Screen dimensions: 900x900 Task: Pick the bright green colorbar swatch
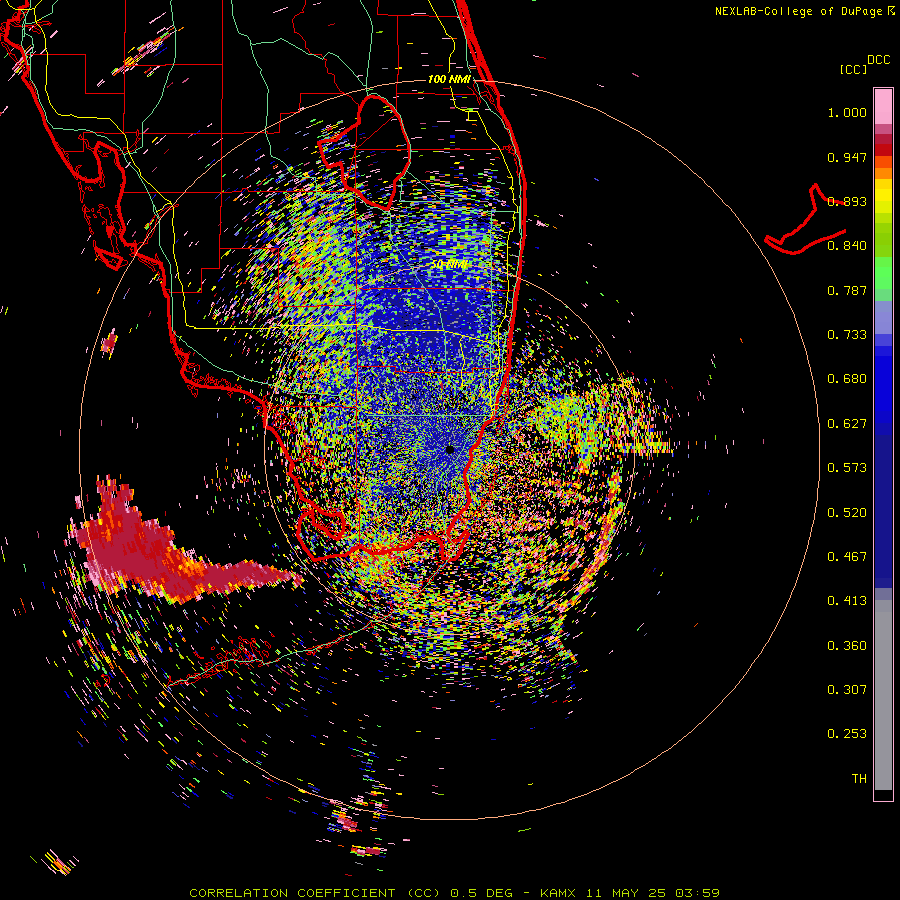(x=883, y=273)
